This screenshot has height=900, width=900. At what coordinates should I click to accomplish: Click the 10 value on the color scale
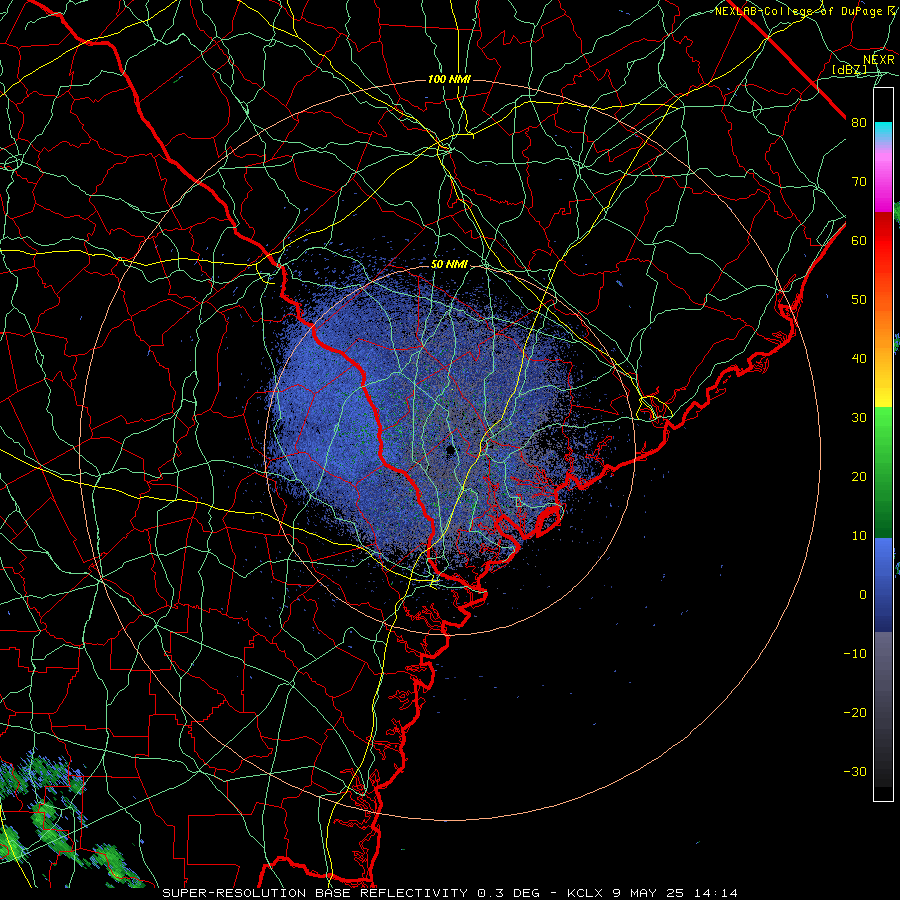tap(859, 536)
